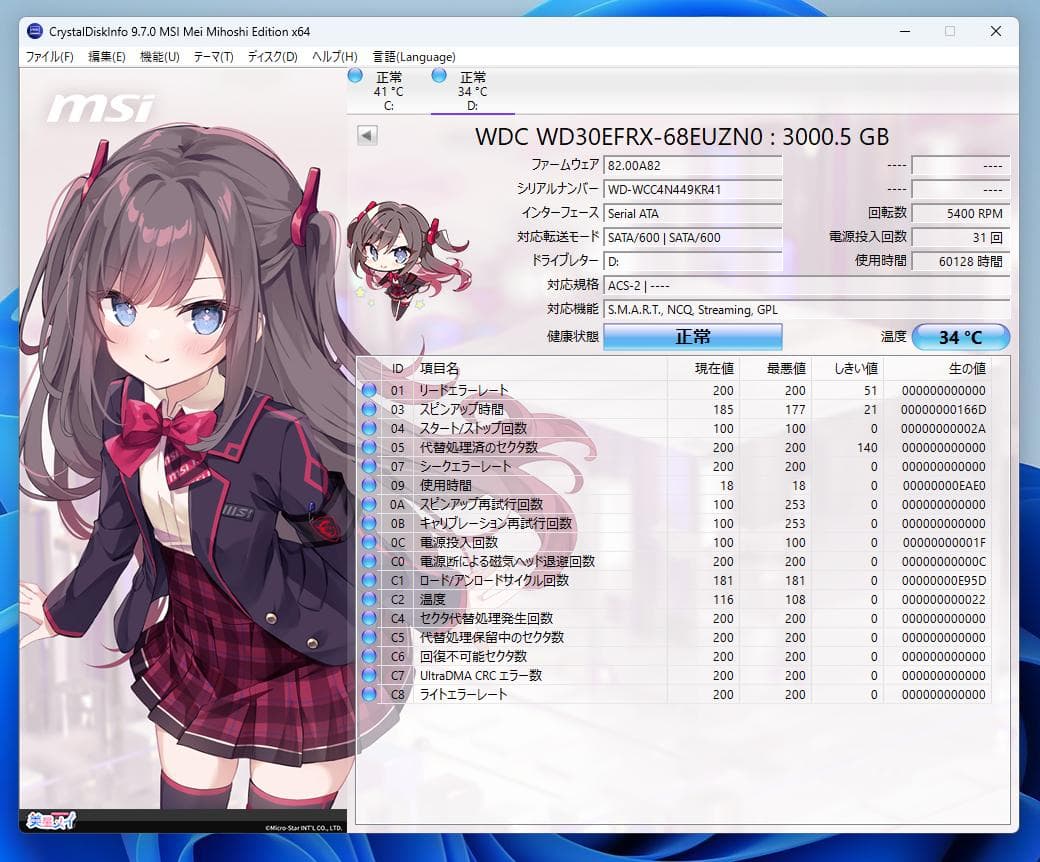Click status icon for C6 回復不可能セクタ数
Viewport: 1040px width, 862px height.
click(x=369, y=656)
